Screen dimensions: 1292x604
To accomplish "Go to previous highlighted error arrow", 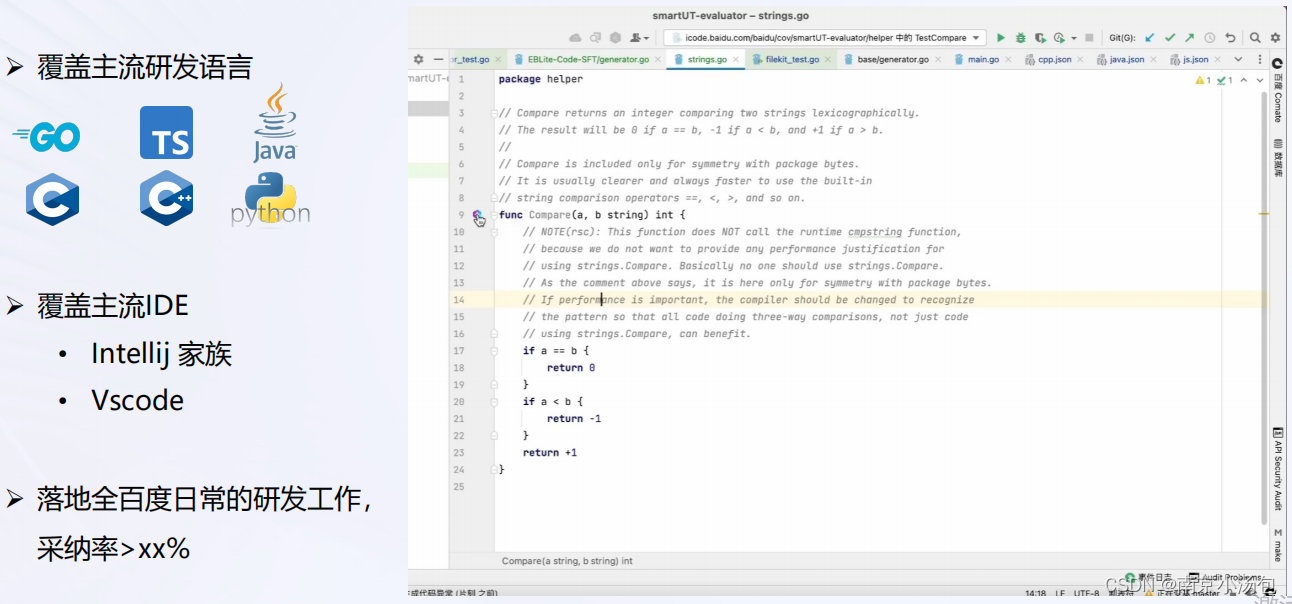I will [1244, 80].
